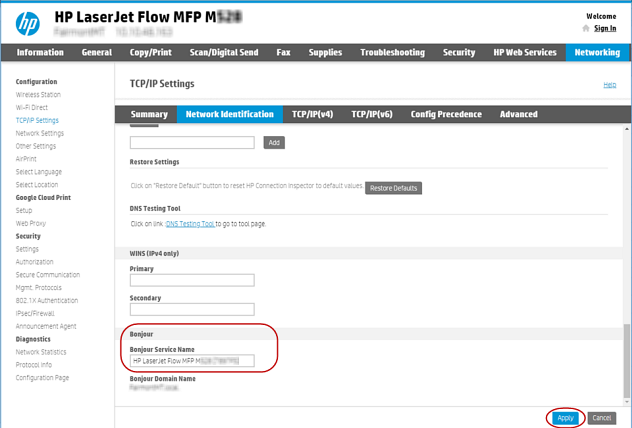Click the home icon beside Sign In

[586, 28]
